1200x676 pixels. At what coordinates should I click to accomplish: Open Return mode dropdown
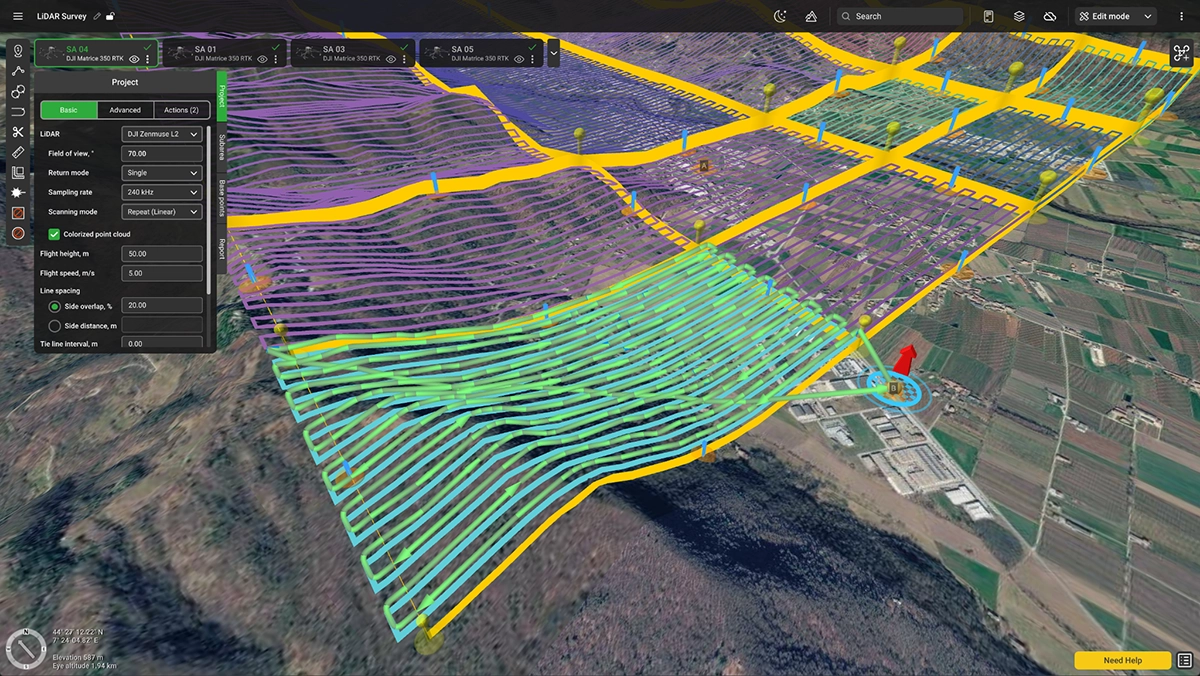pos(161,173)
